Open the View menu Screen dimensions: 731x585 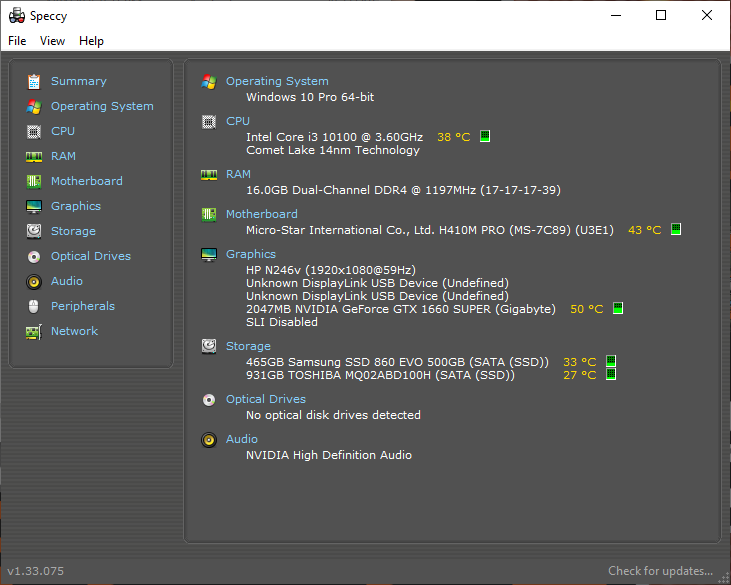52,41
